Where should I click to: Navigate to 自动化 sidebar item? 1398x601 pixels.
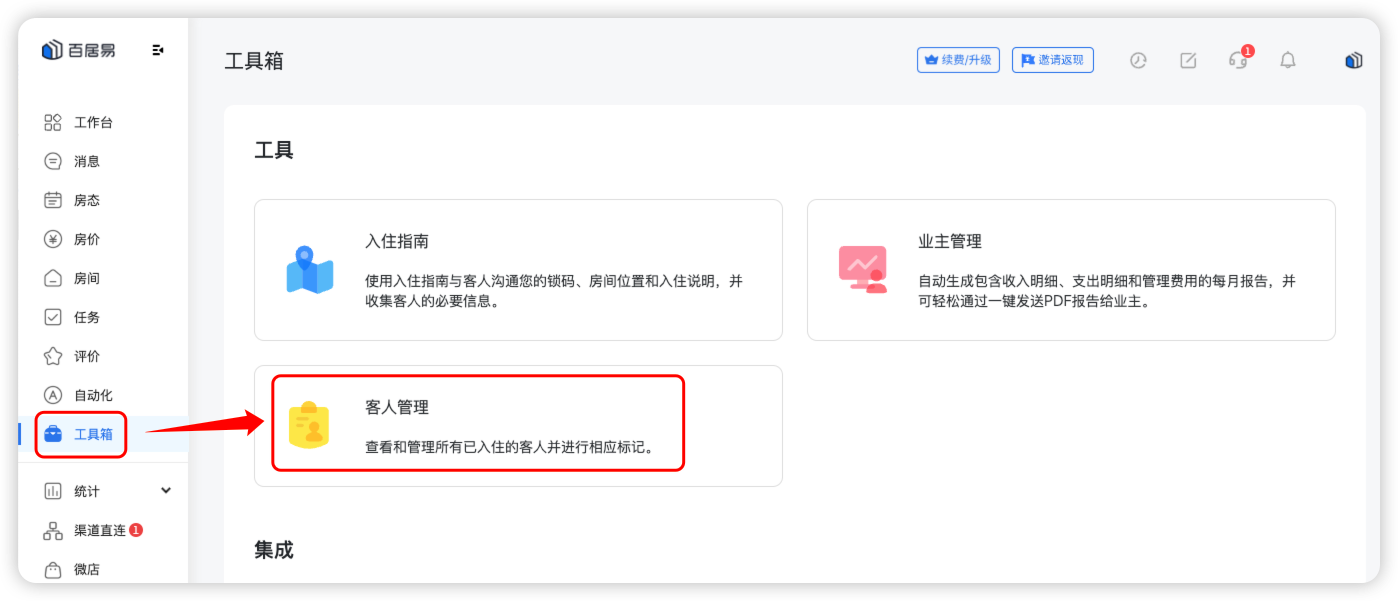point(92,395)
